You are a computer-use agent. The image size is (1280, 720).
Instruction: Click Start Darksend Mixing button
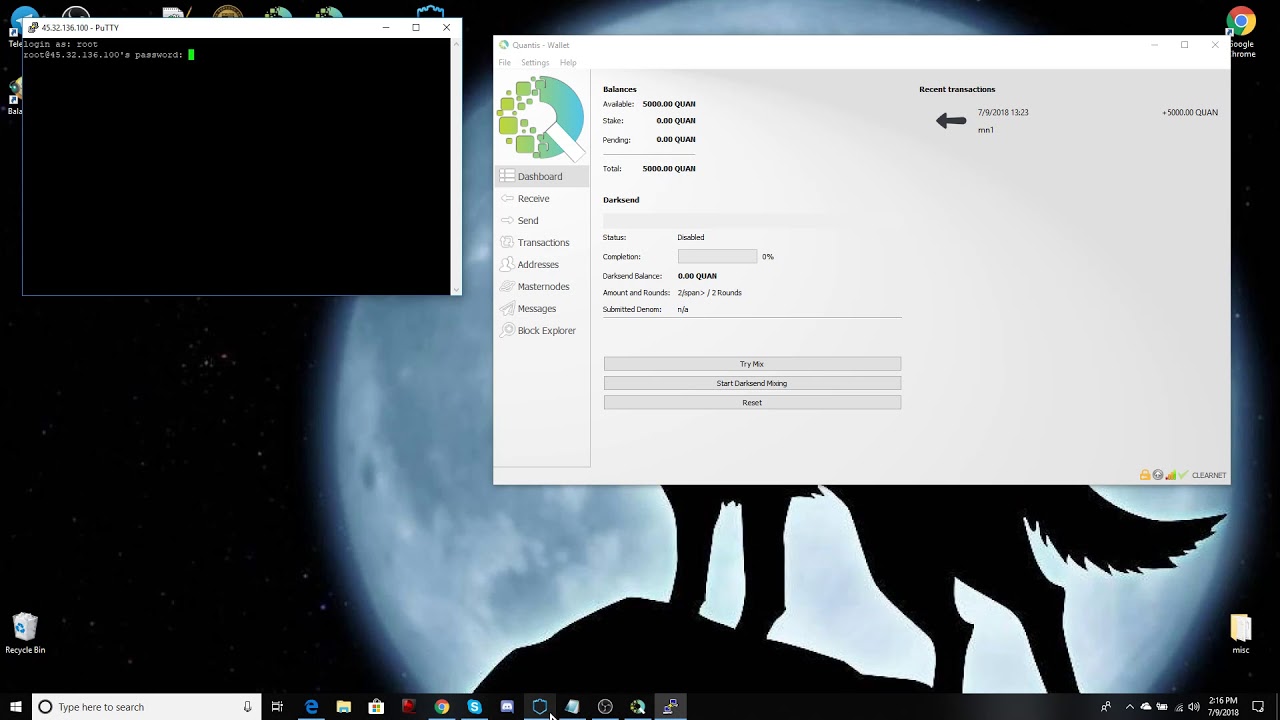coord(752,383)
